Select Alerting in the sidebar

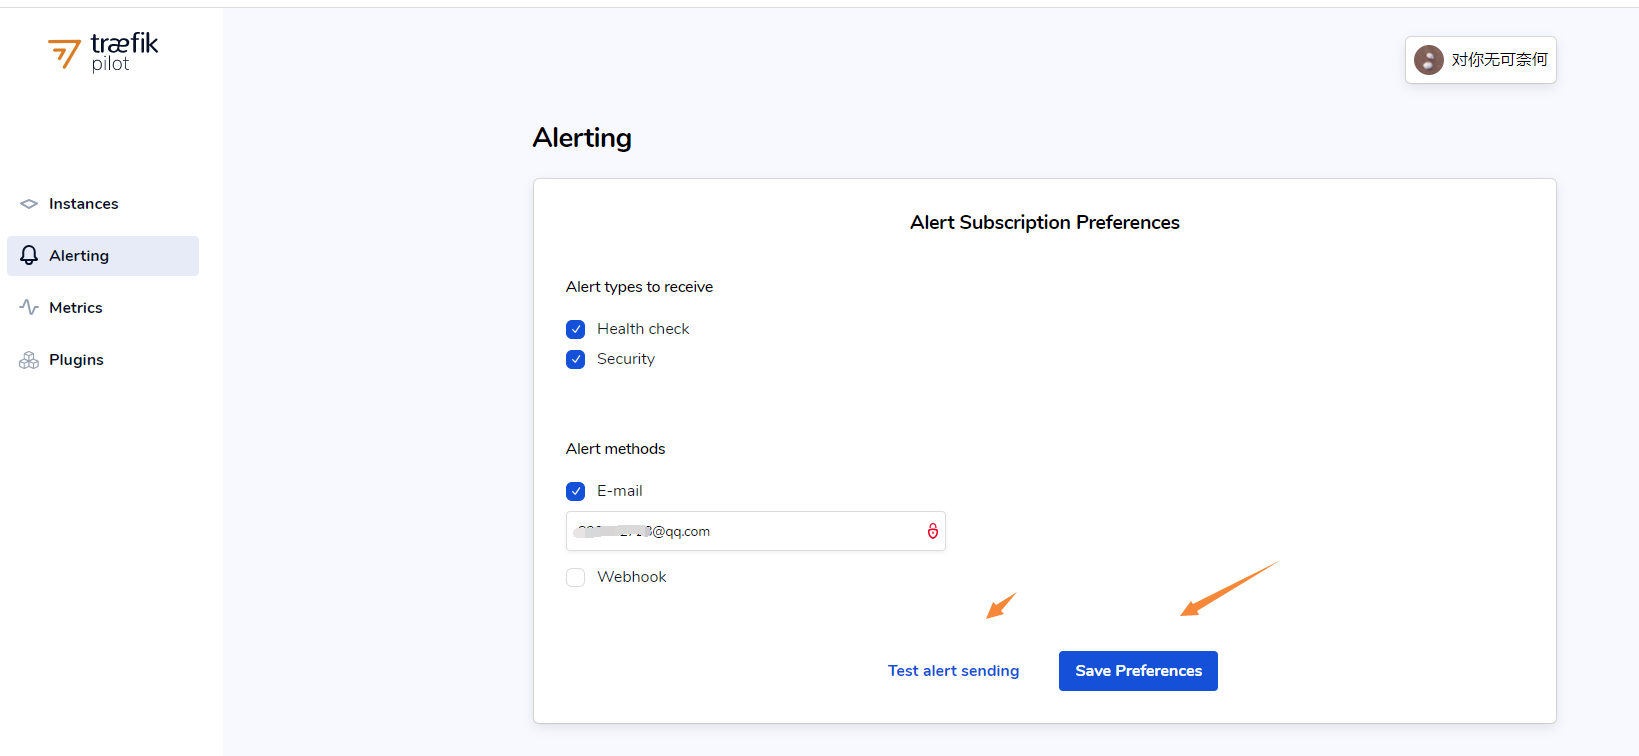tap(103, 256)
